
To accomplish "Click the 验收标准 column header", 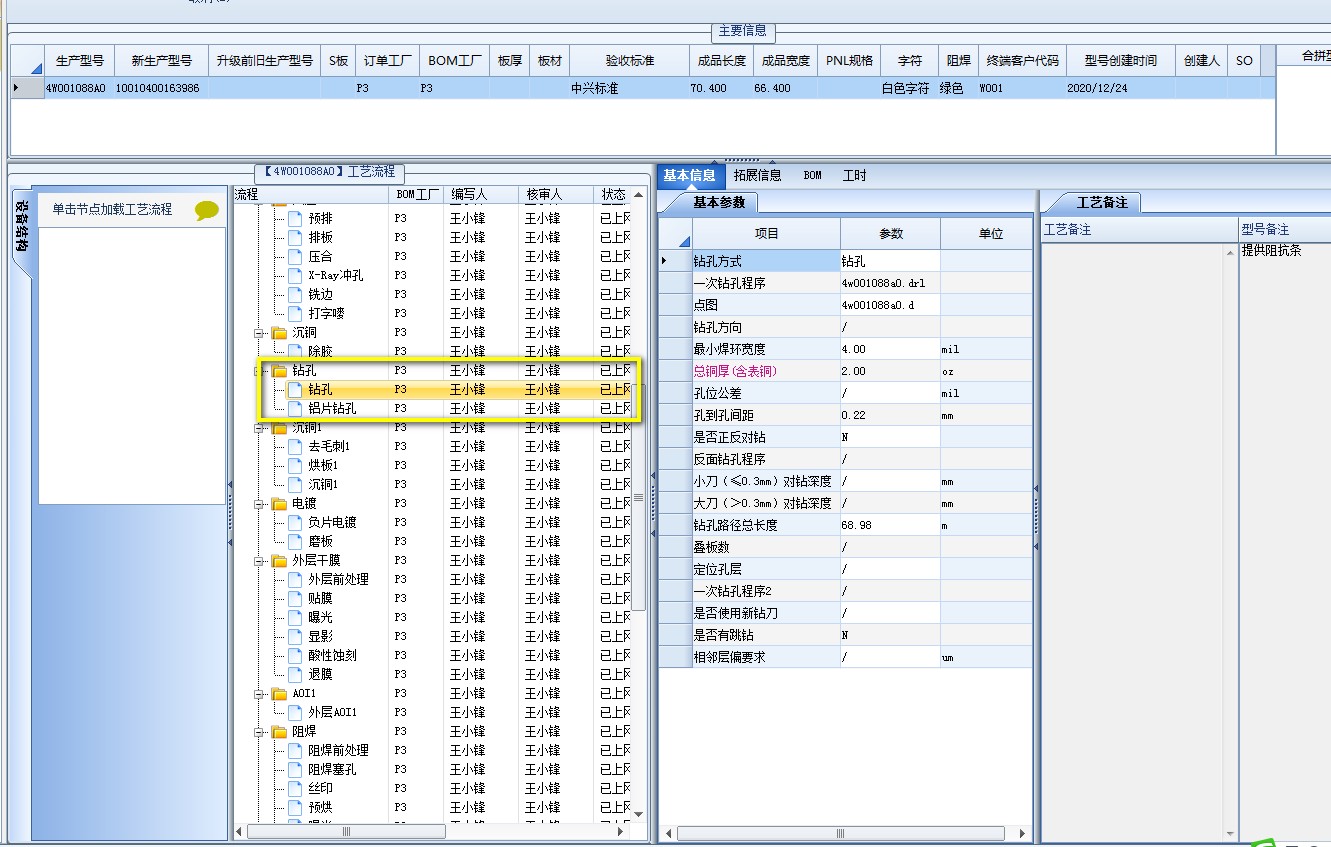I will point(630,60).
